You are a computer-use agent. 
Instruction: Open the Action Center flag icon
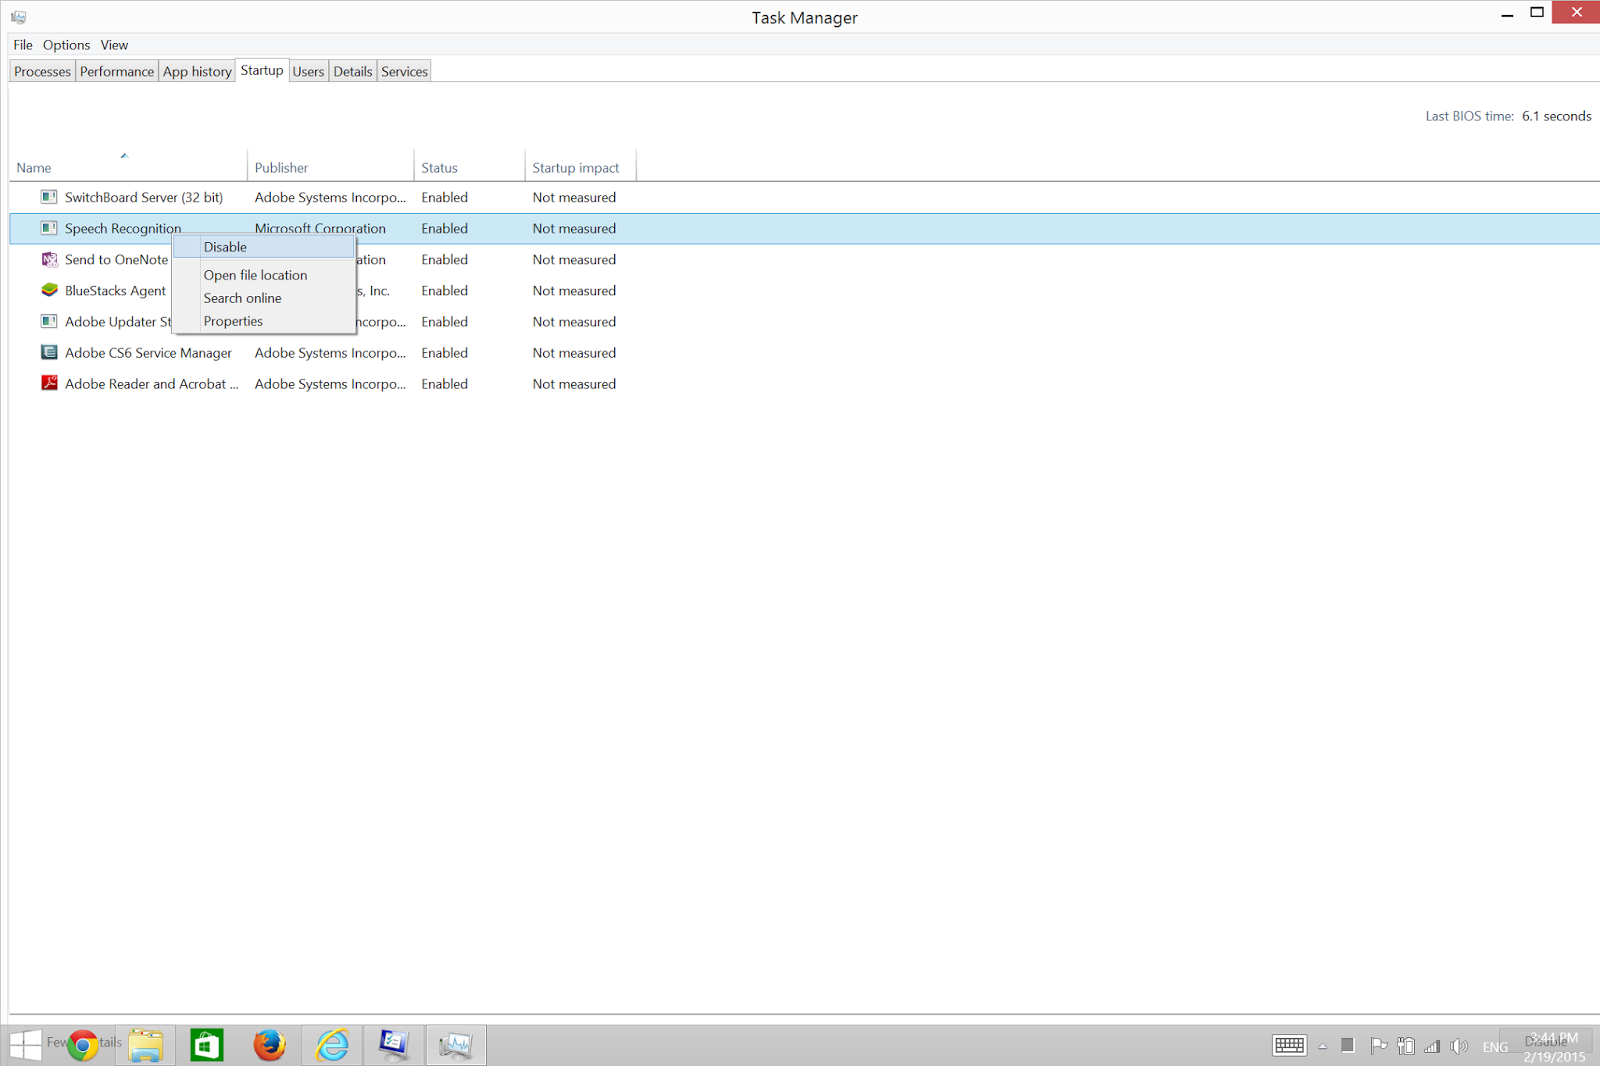1378,1046
